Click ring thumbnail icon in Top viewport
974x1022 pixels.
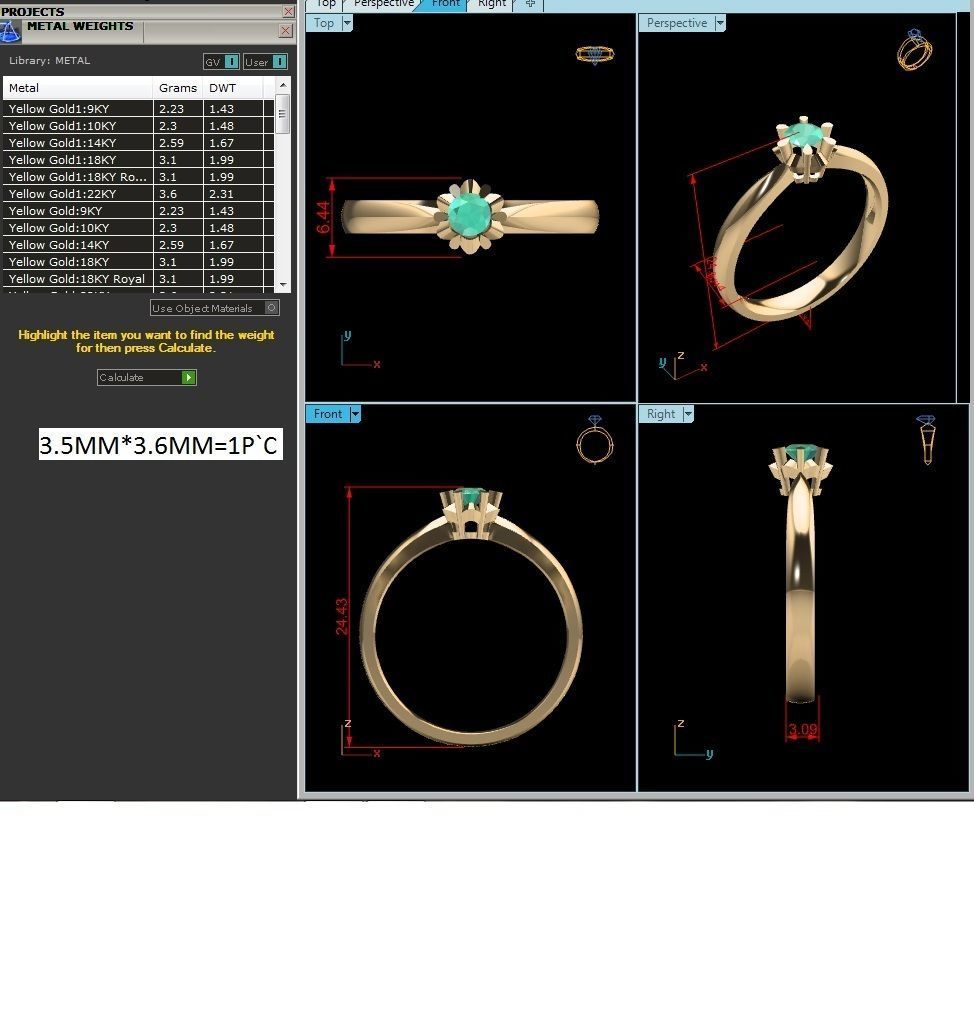pyautogui.click(x=595, y=54)
